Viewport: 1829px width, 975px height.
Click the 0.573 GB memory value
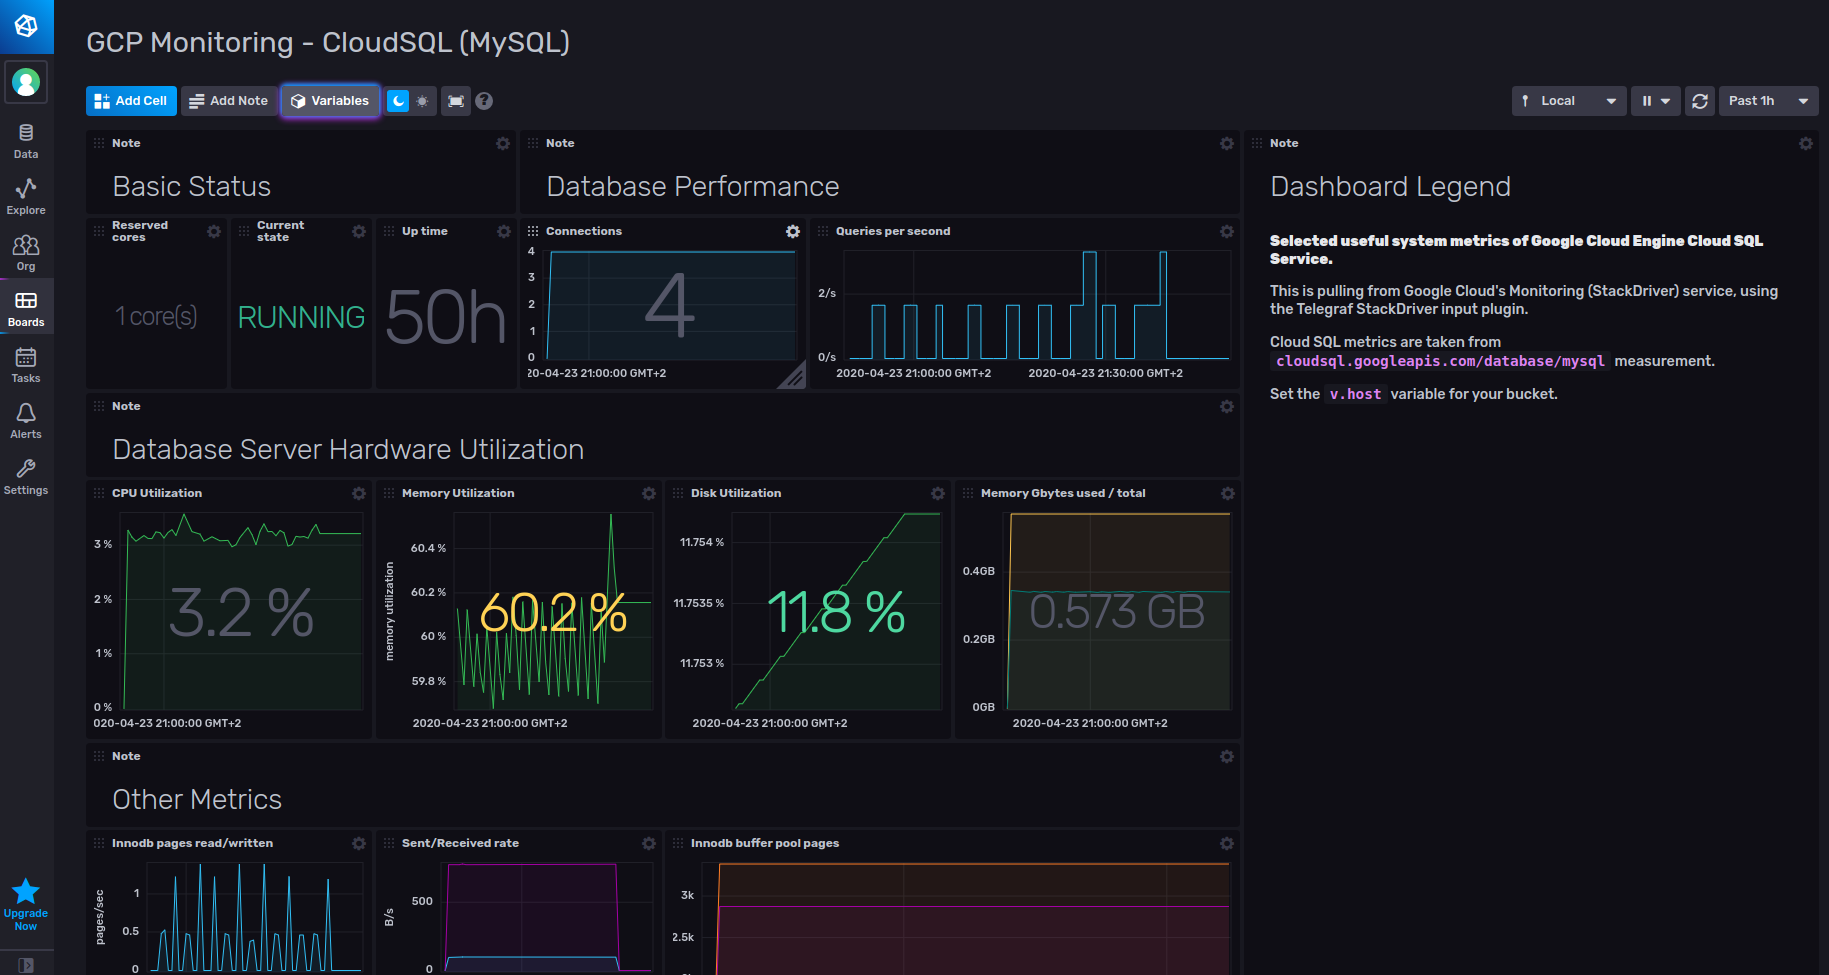pos(1117,612)
